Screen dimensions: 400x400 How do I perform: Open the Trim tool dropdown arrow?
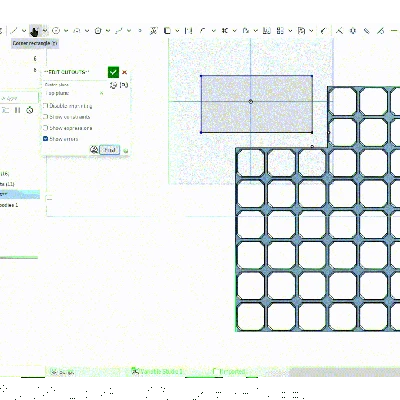pos(235,31)
